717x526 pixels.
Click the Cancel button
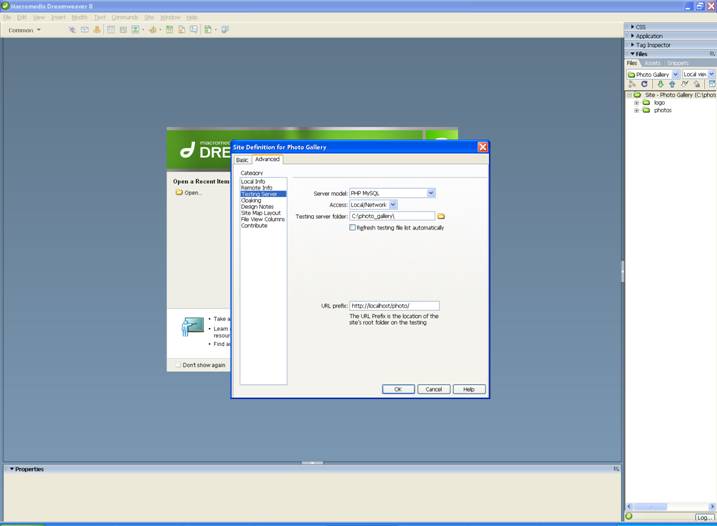pos(433,389)
